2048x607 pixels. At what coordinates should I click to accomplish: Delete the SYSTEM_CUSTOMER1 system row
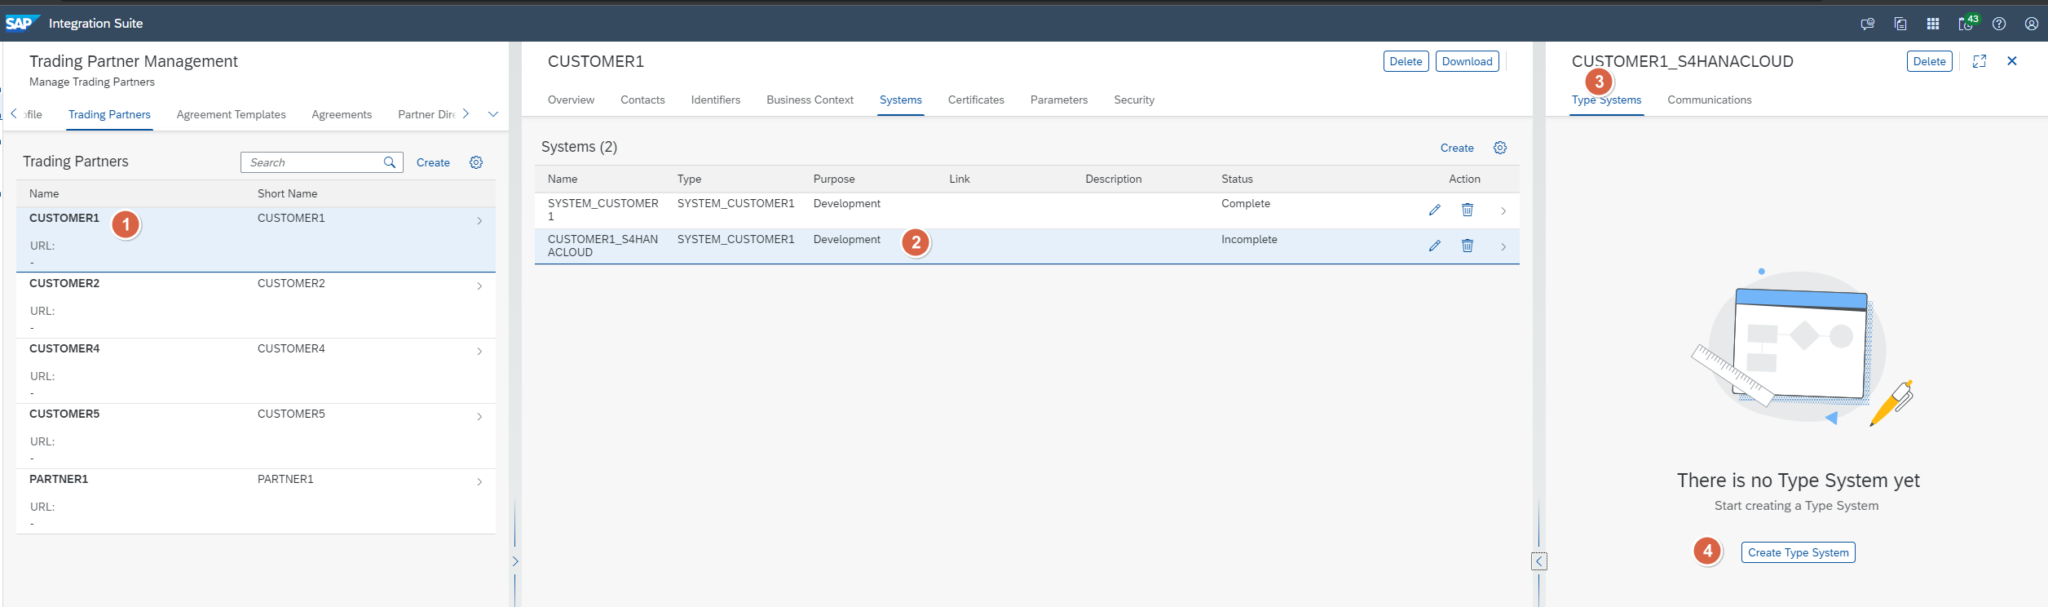(x=1467, y=210)
